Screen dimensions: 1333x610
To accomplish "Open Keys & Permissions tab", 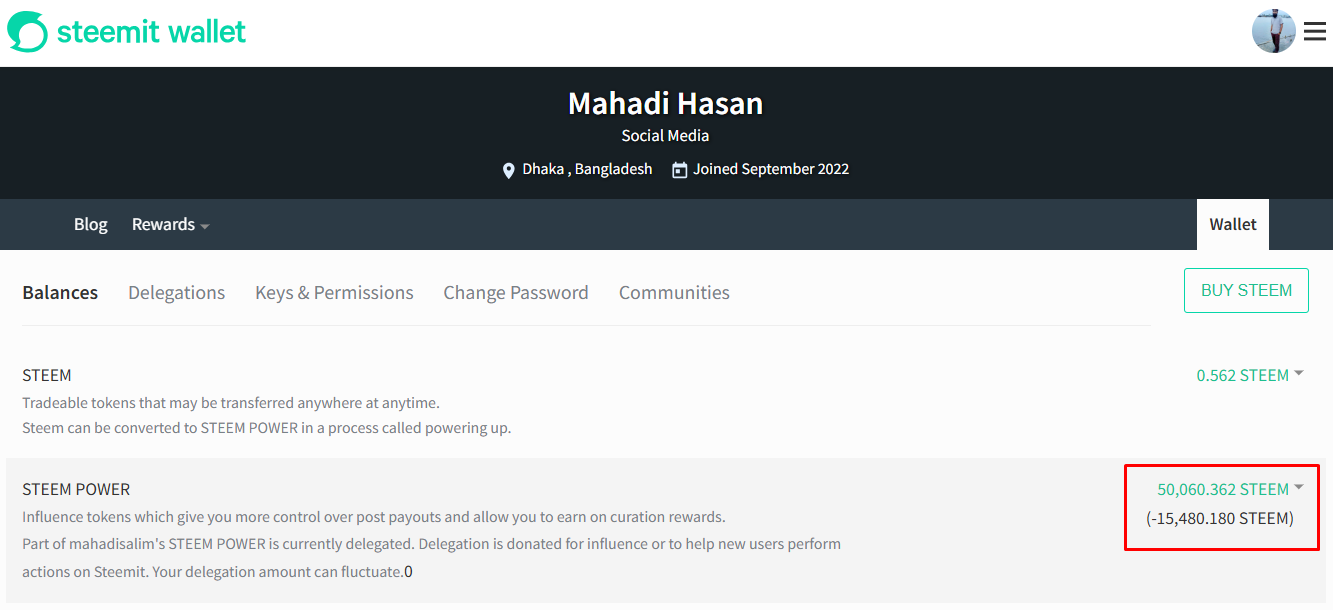I will pos(334,293).
